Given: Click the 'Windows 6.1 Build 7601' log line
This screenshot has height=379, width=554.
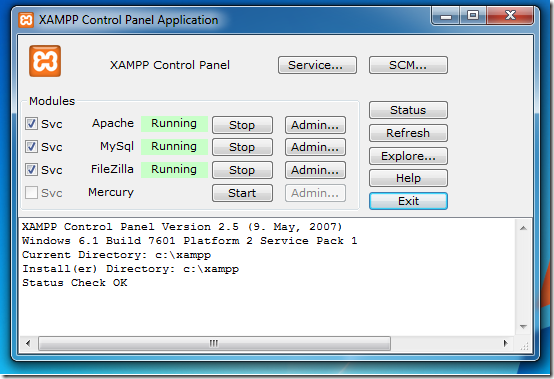Looking at the screenshot, I should click(x=190, y=241).
